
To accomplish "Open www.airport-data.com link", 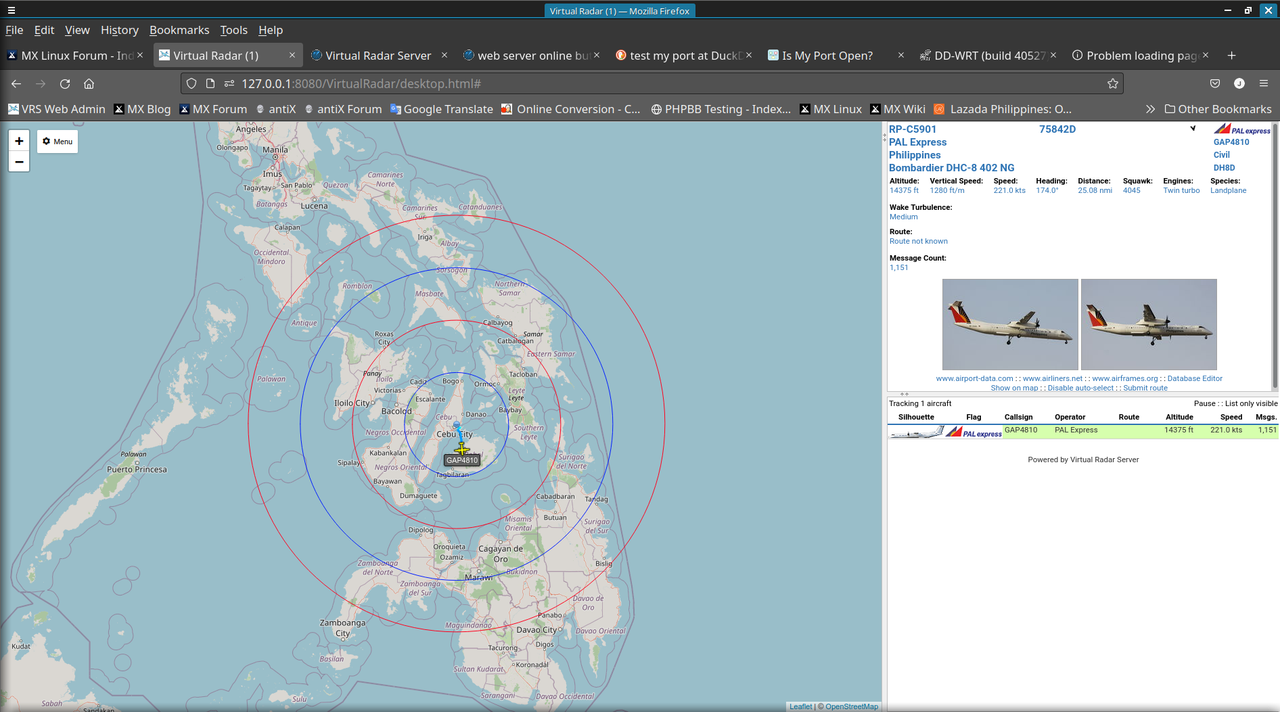I will [974, 379].
